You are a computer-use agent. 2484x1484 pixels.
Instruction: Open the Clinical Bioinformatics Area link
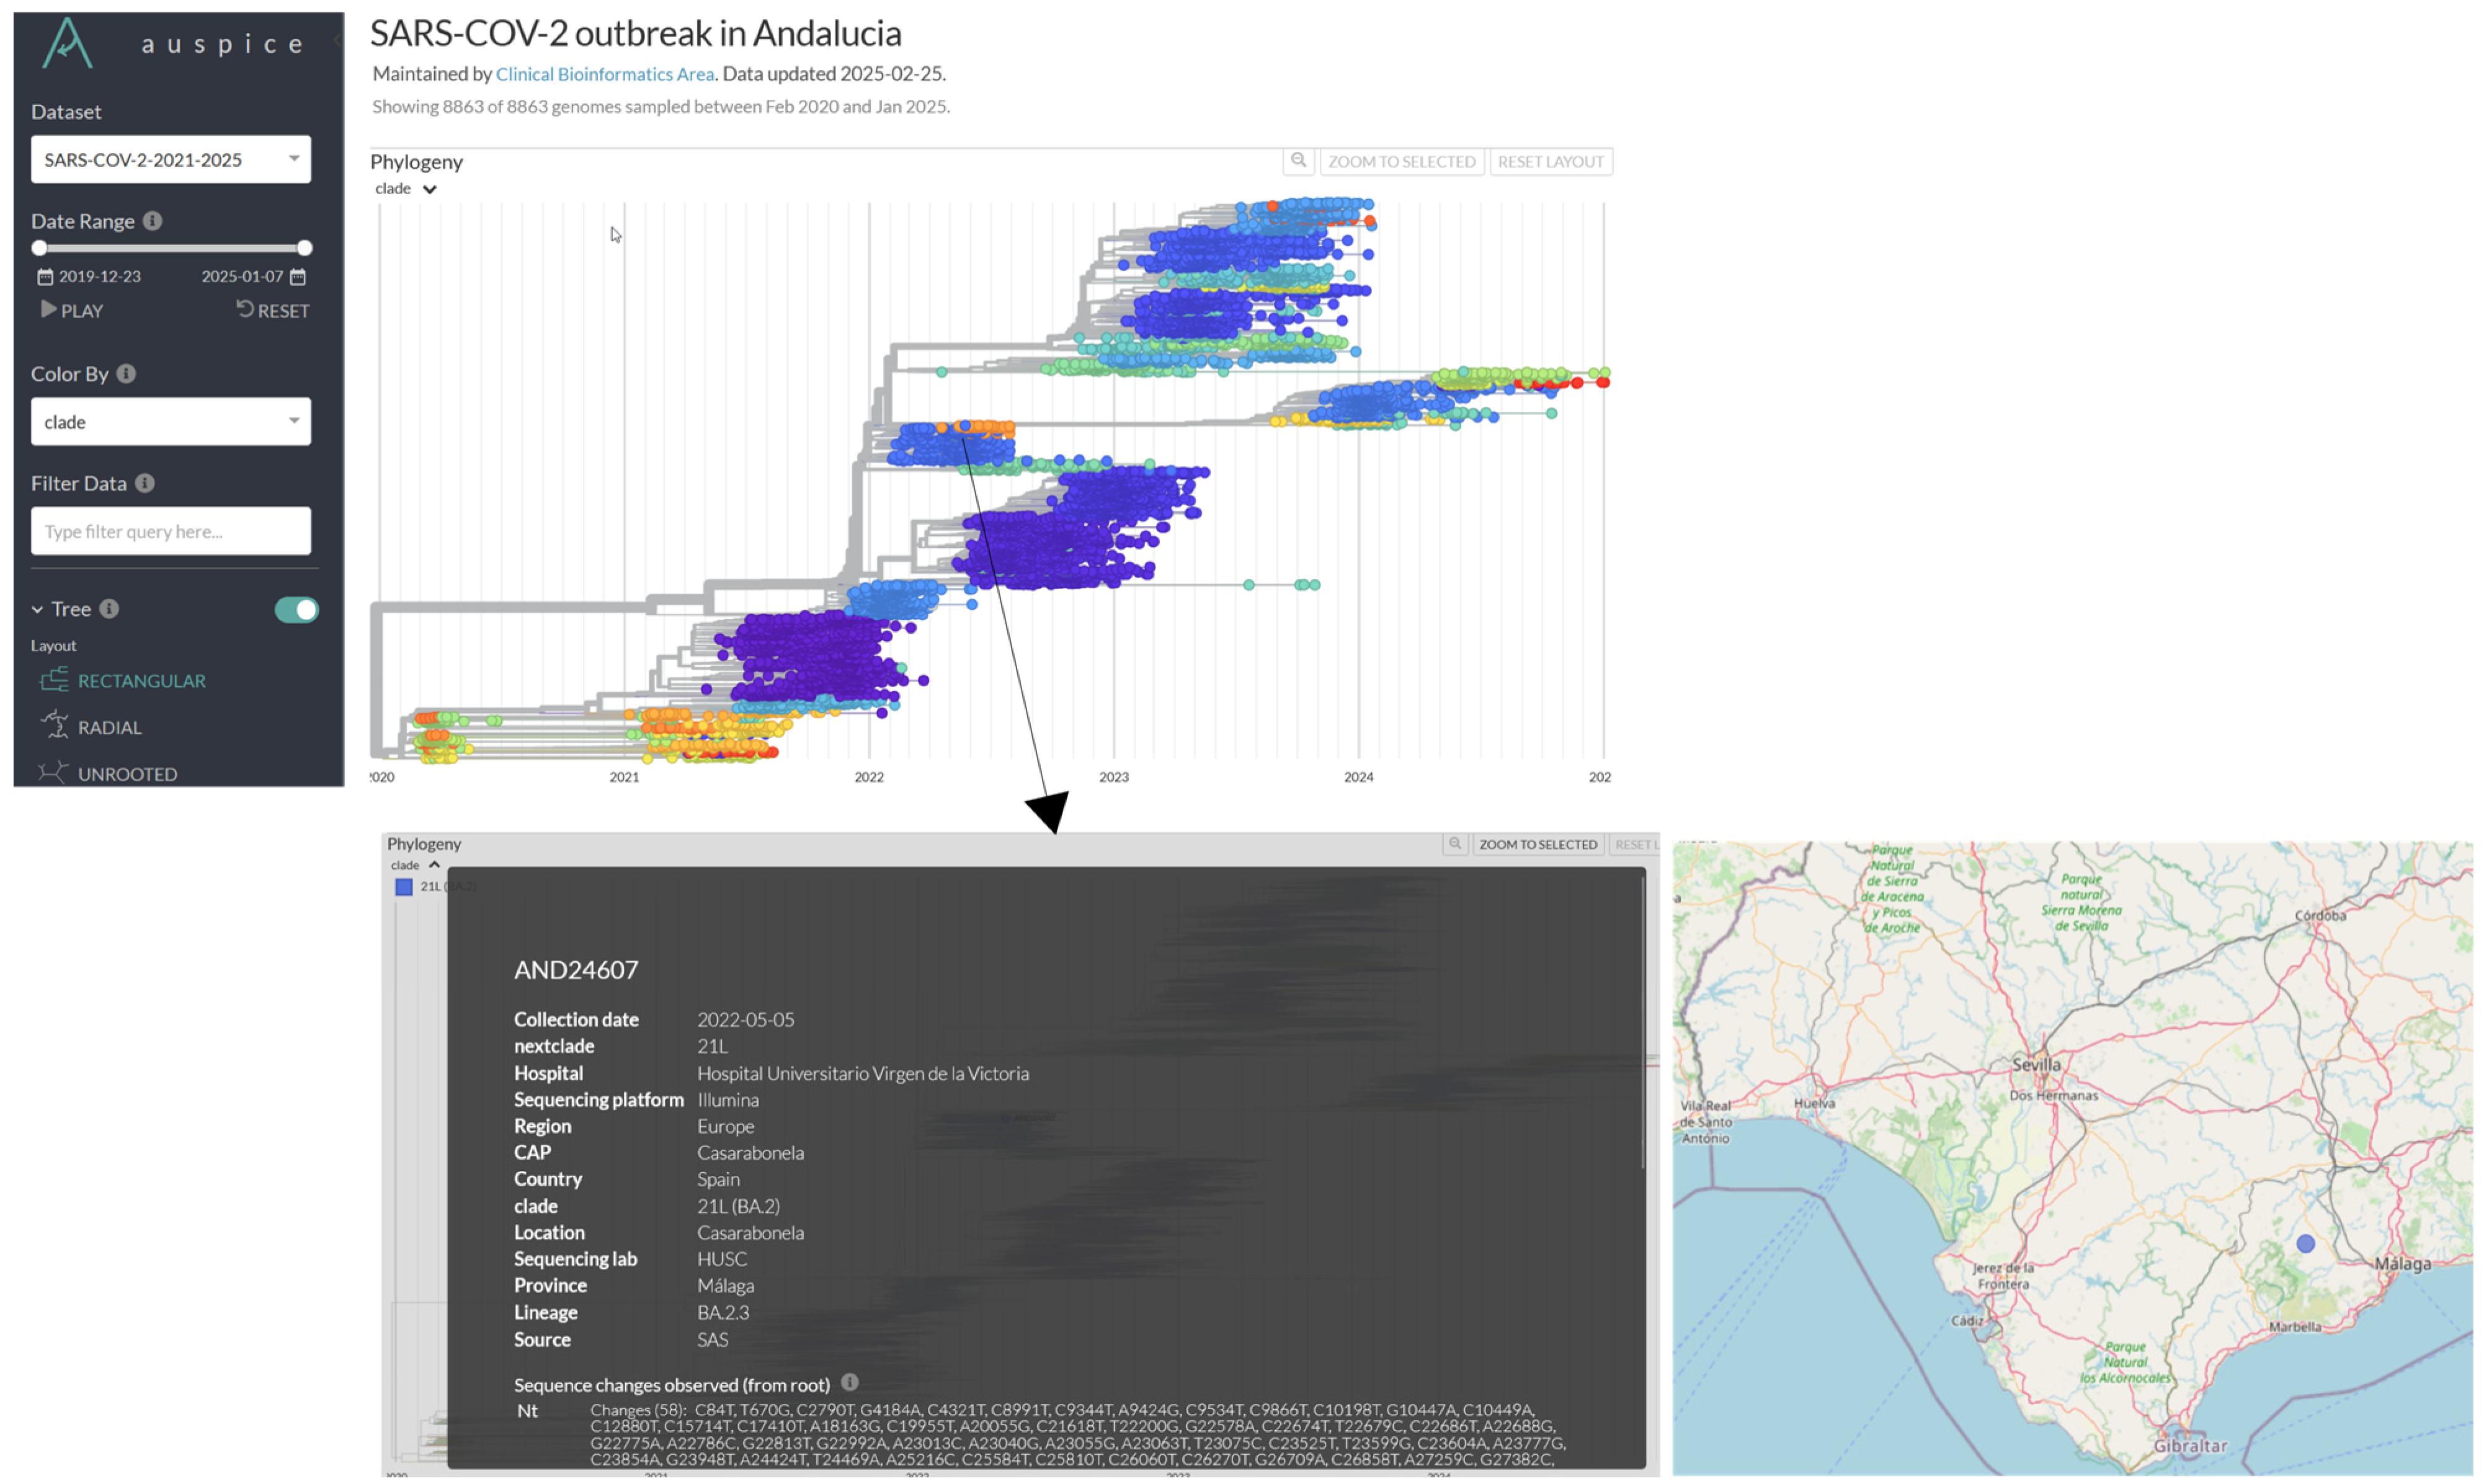(x=605, y=74)
